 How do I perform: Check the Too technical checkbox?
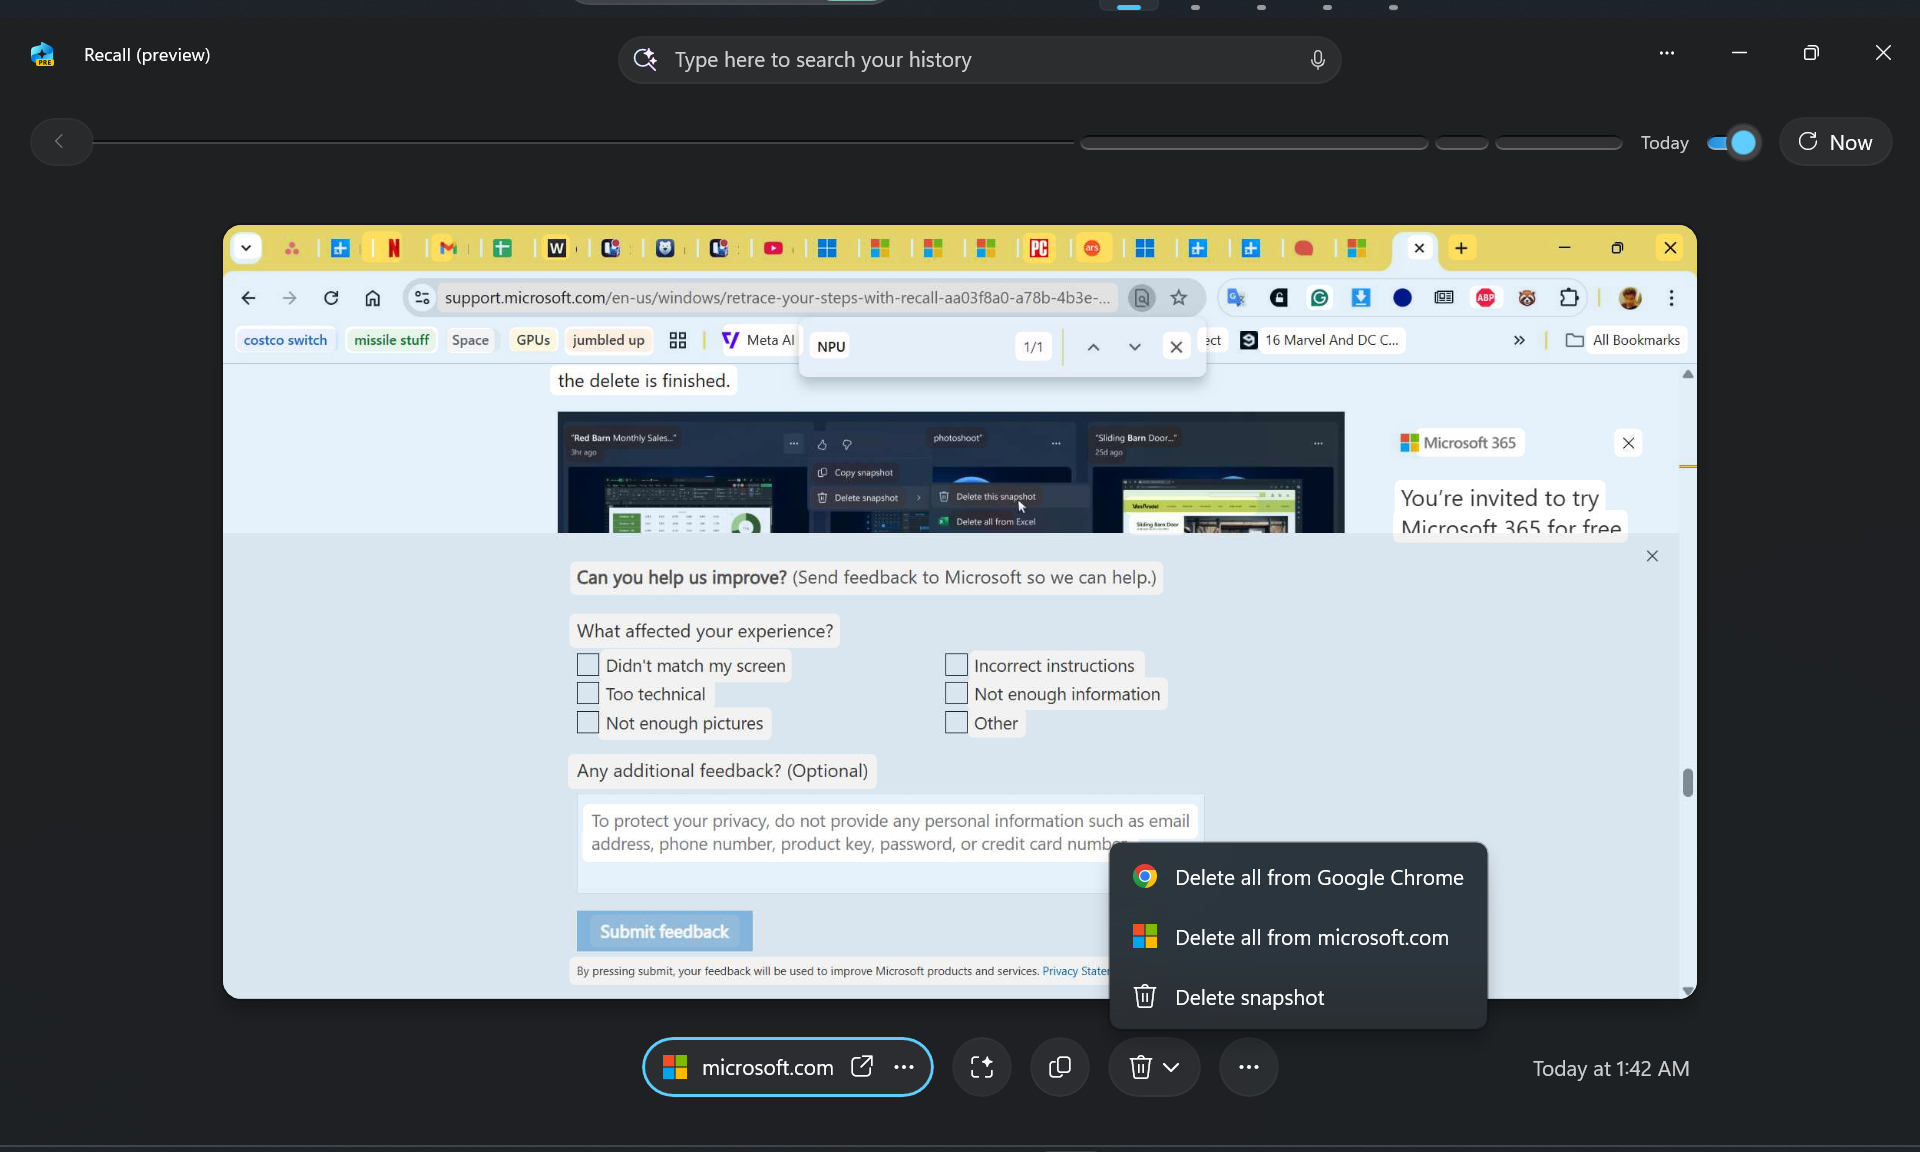[x=588, y=694]
